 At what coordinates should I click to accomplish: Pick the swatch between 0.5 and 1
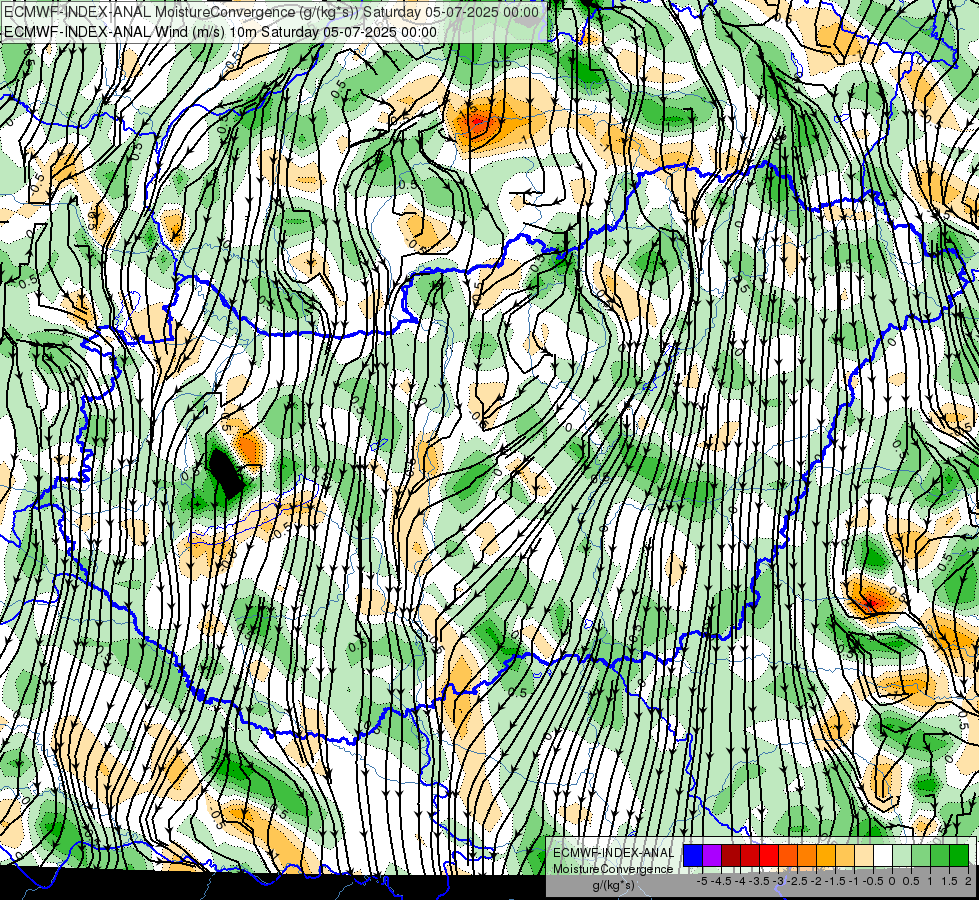[x=921, y=855]
